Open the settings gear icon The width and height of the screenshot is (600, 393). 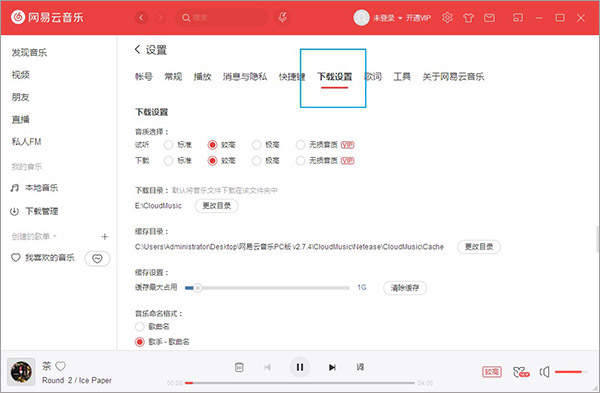pos(447,18)
